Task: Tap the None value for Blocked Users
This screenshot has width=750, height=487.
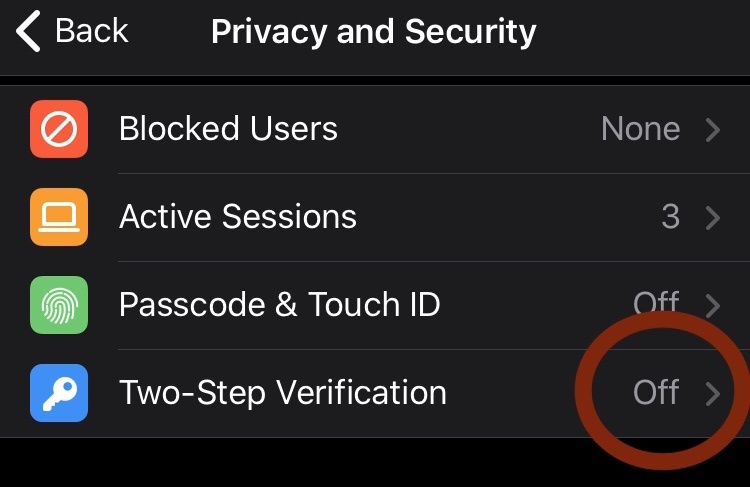Action: point(640,129)
